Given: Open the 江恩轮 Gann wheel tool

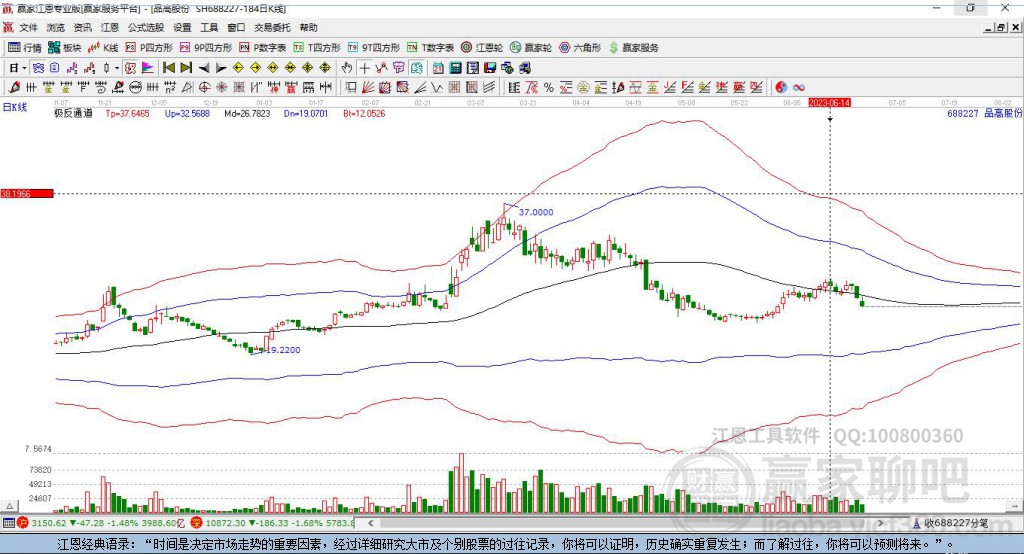Looking at the screenshot, I should coord(481,48).
